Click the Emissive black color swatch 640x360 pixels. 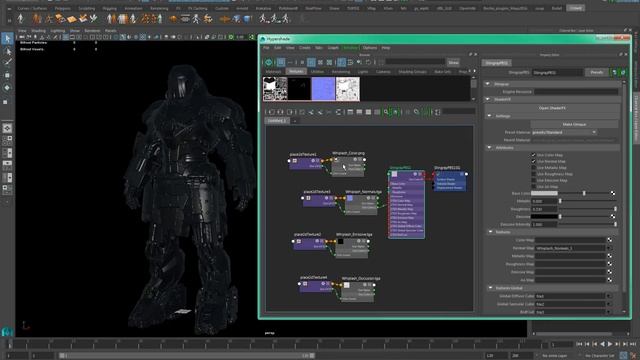tap(544, 216)
